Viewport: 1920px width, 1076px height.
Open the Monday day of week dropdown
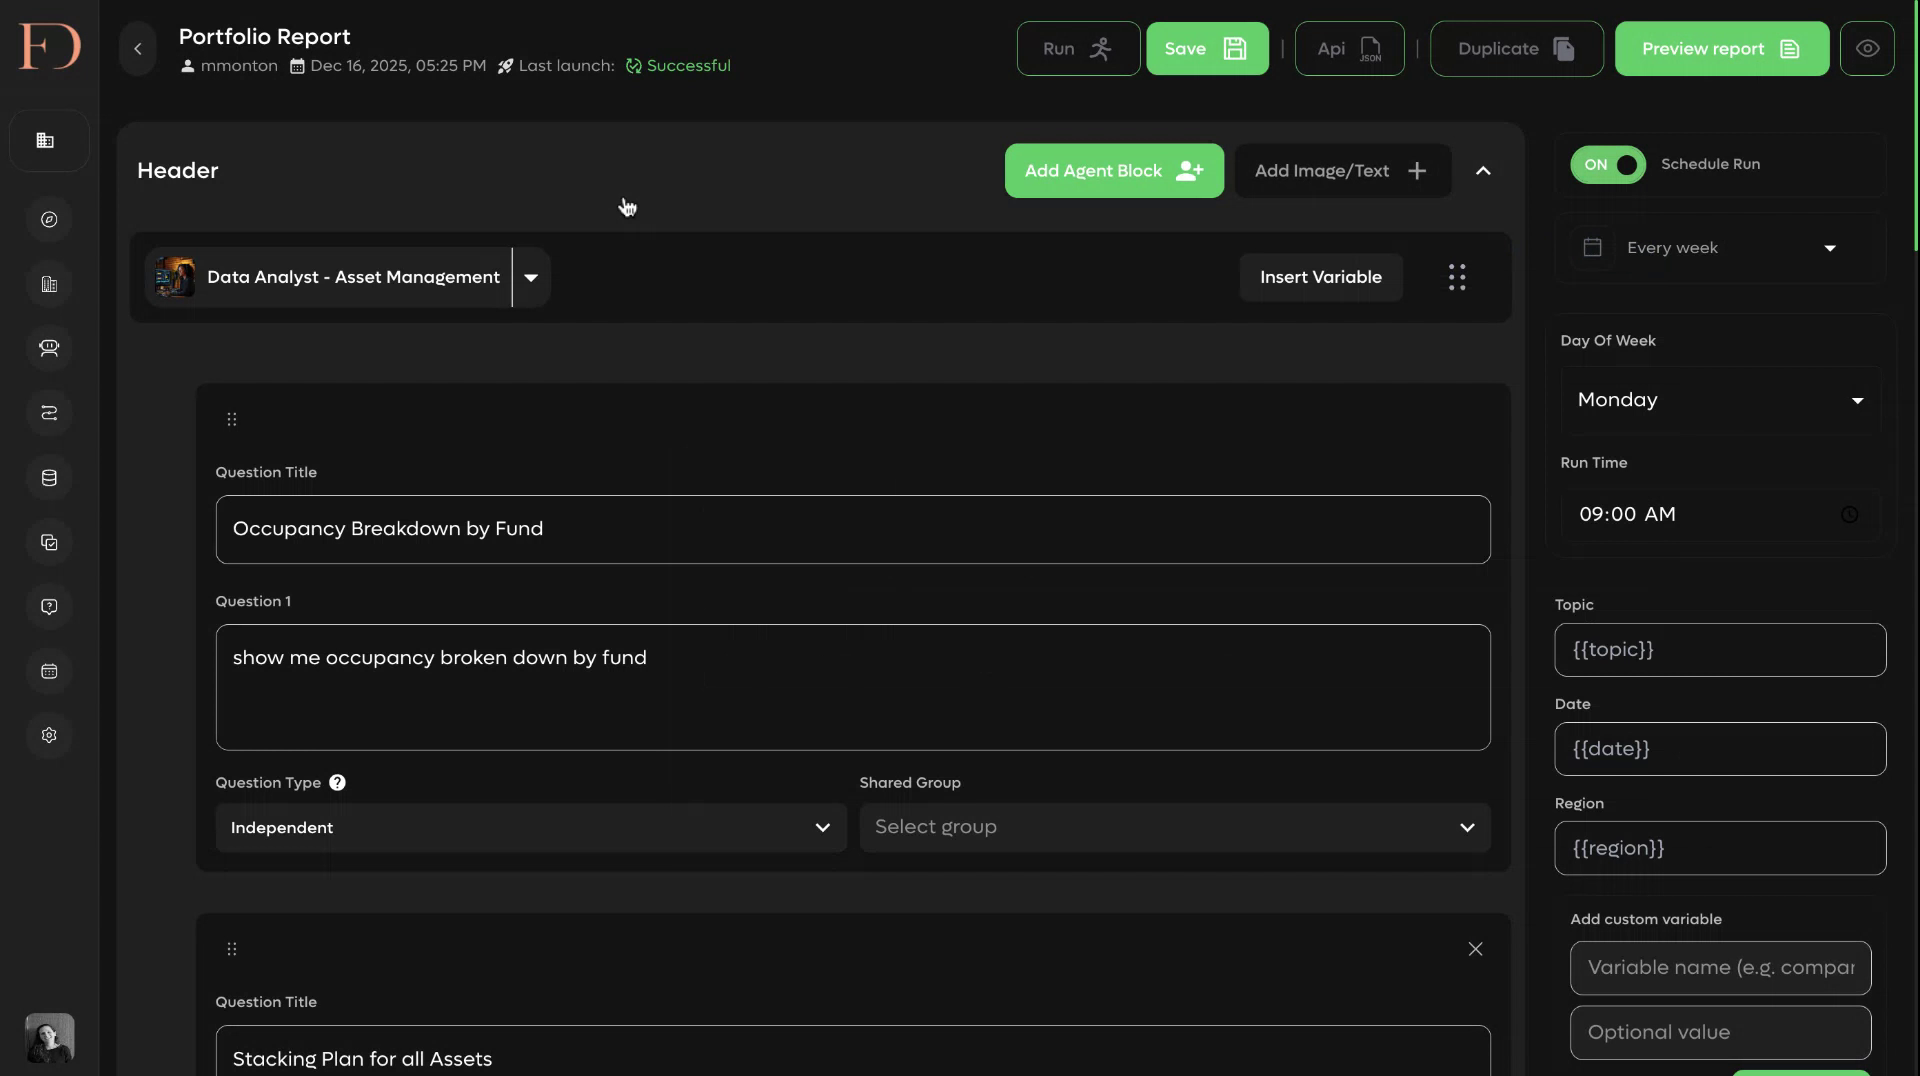pos(1721,400)
